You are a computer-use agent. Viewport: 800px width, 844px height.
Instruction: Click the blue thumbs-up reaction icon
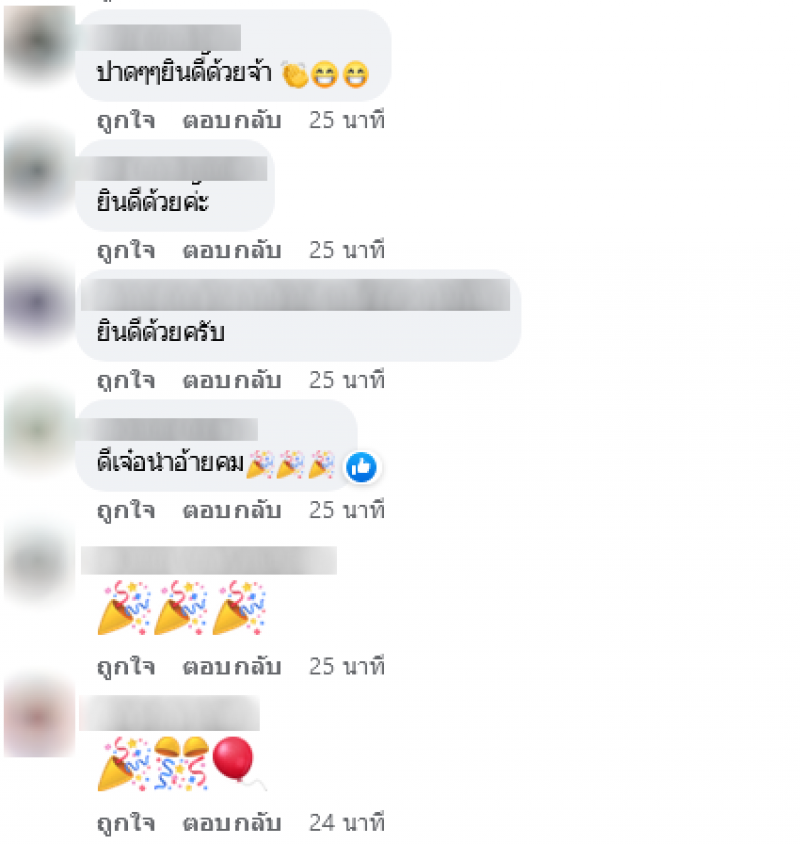coord(361,467)
